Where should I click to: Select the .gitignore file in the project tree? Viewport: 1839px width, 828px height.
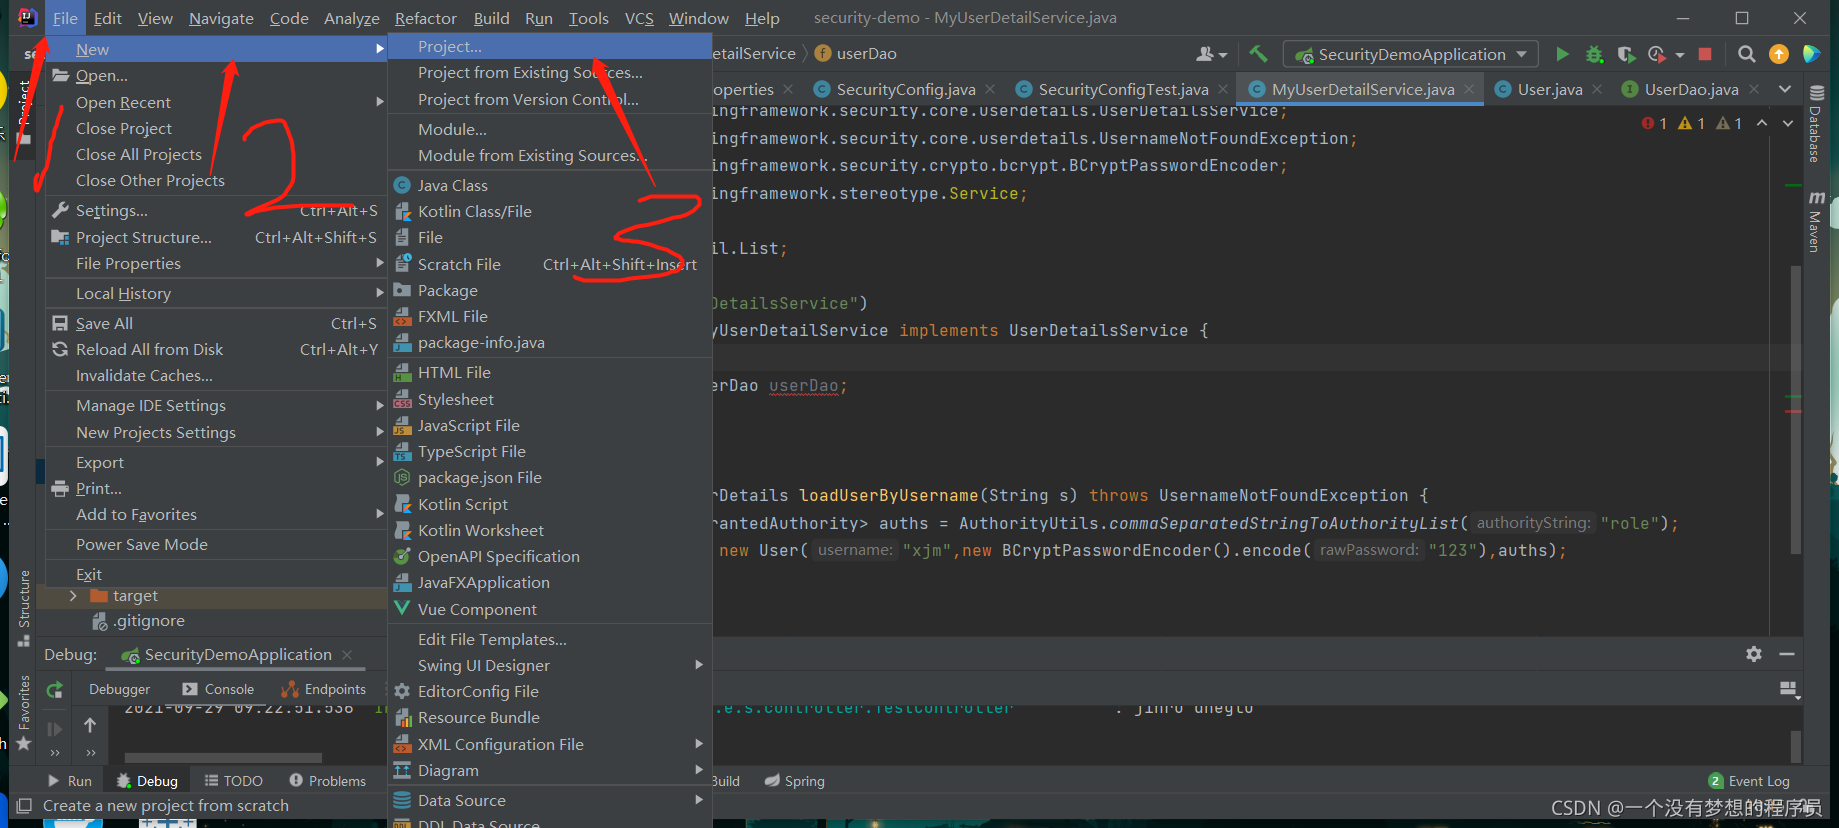149,621
